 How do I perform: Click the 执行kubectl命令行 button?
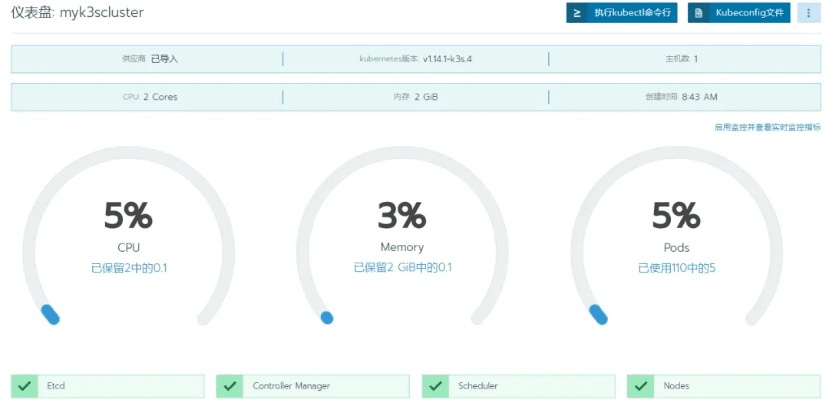coord(622,13)
